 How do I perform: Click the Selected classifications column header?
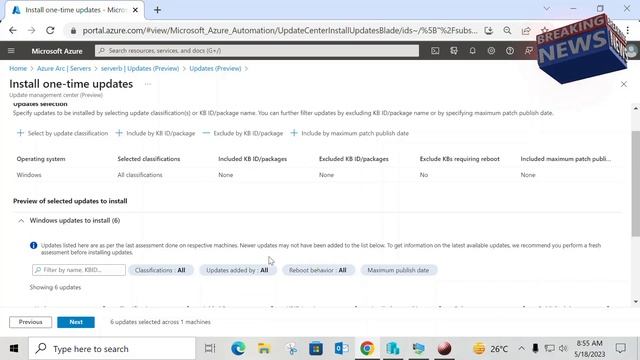[x=149, y=159]
